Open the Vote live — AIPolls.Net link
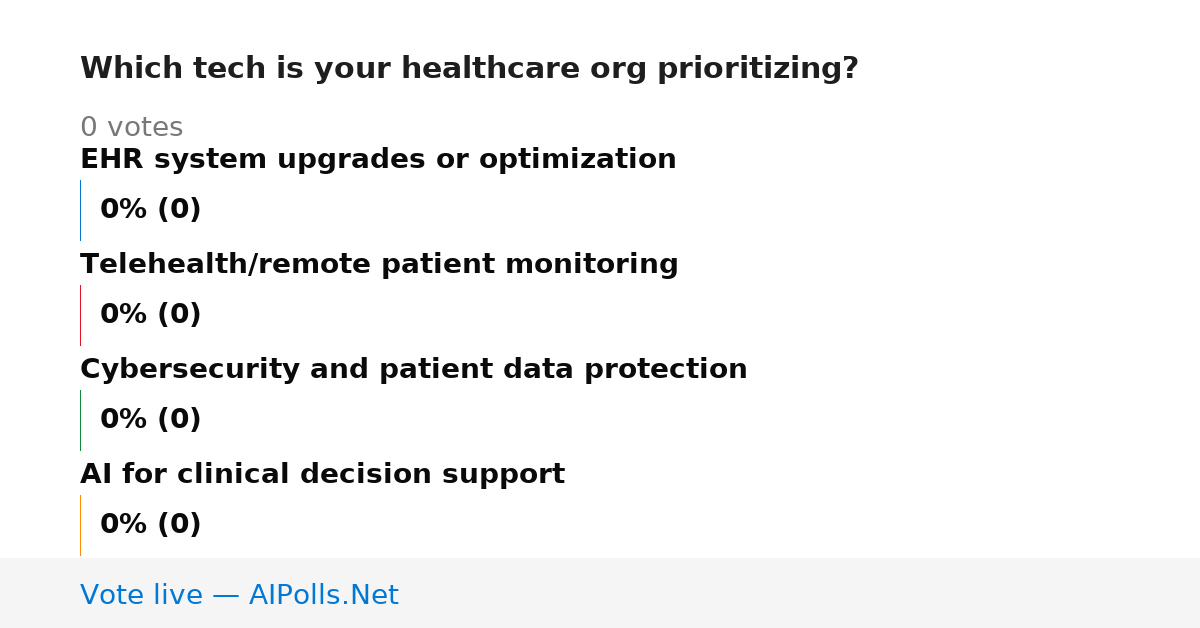Image resolution: width=1200 pixels, height=628 pixels. tap(239, 595)
